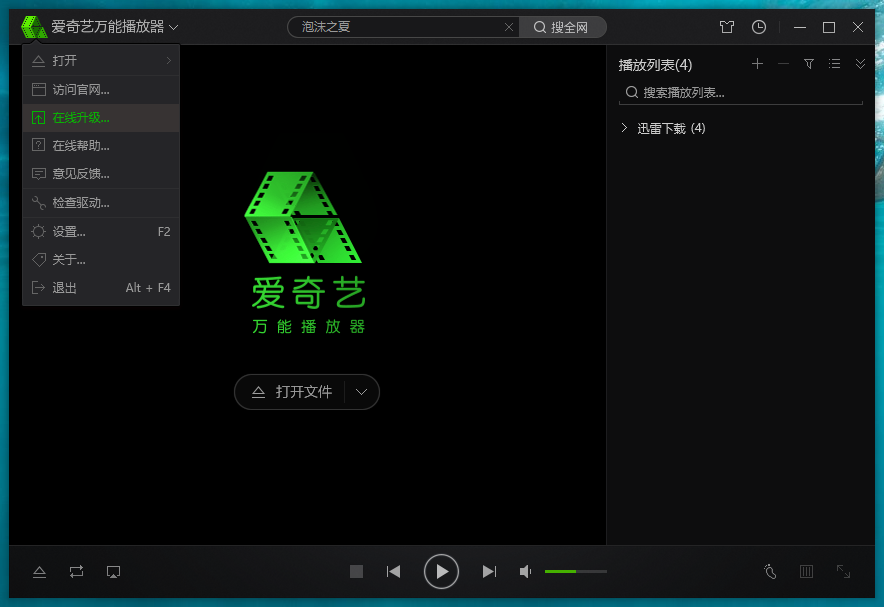Open 设置 from the menu
This screenshot has width=884, height=607.
pos(101,232)
